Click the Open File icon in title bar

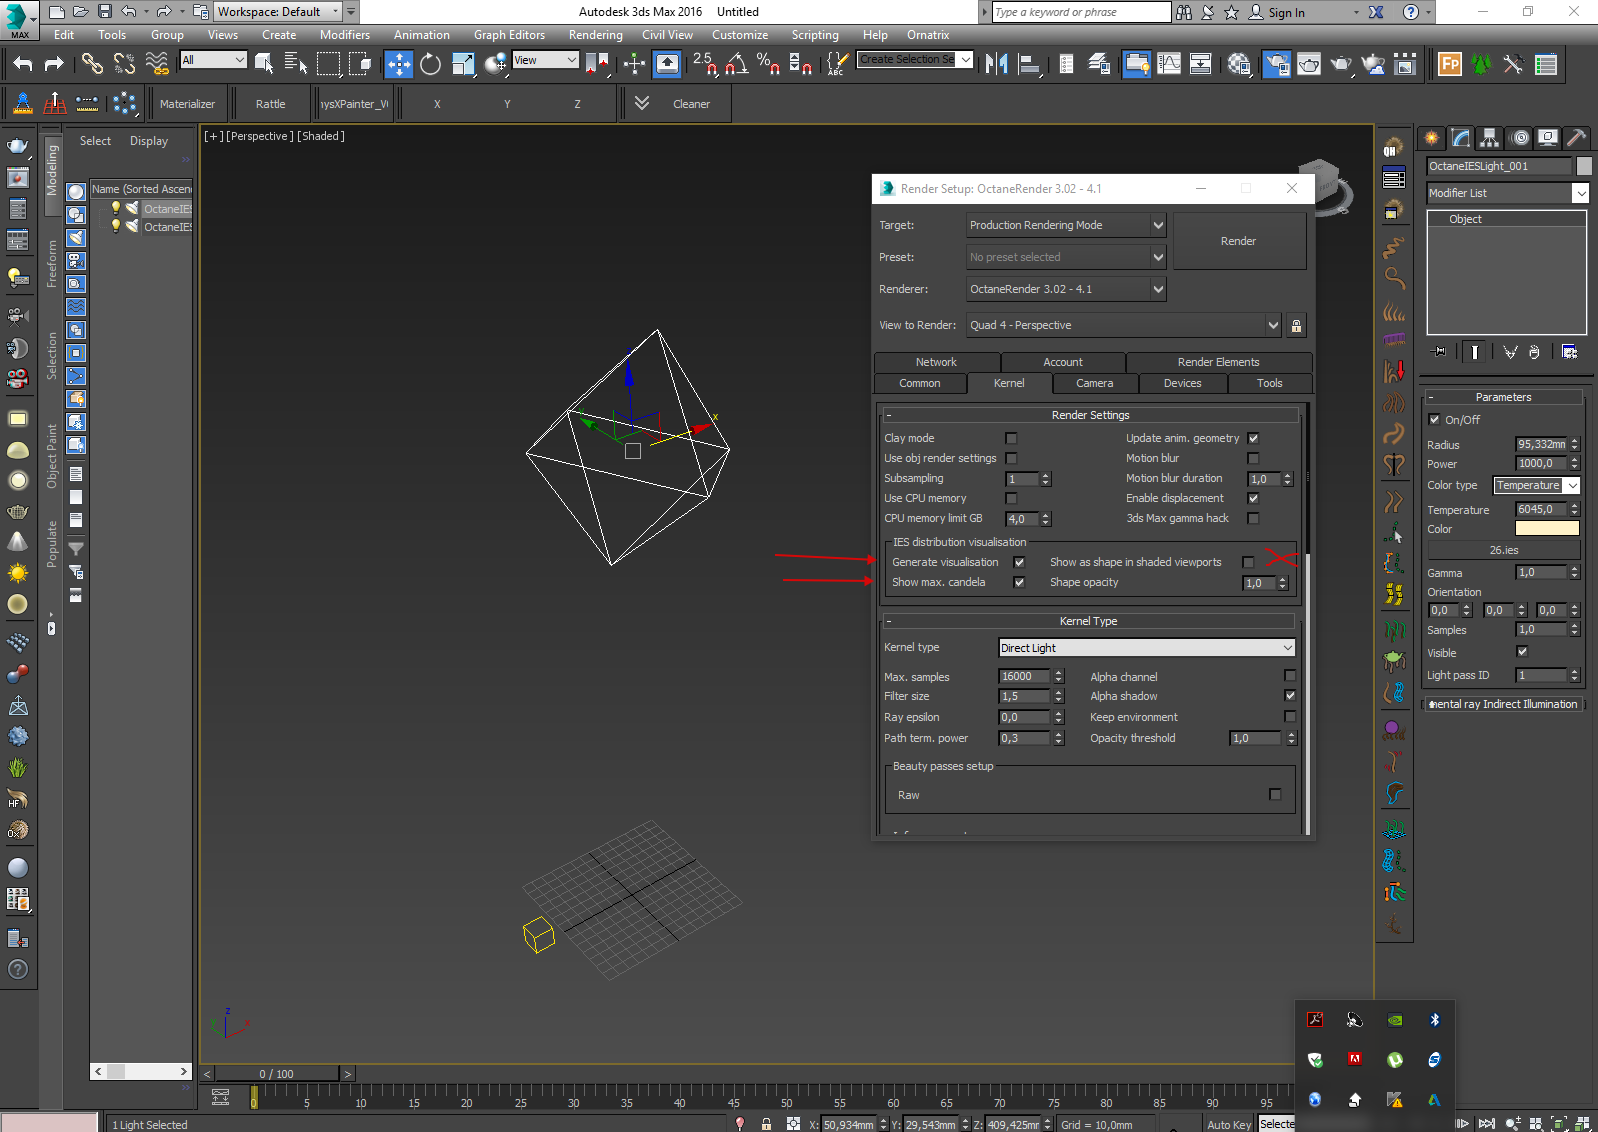pos(80,12)
